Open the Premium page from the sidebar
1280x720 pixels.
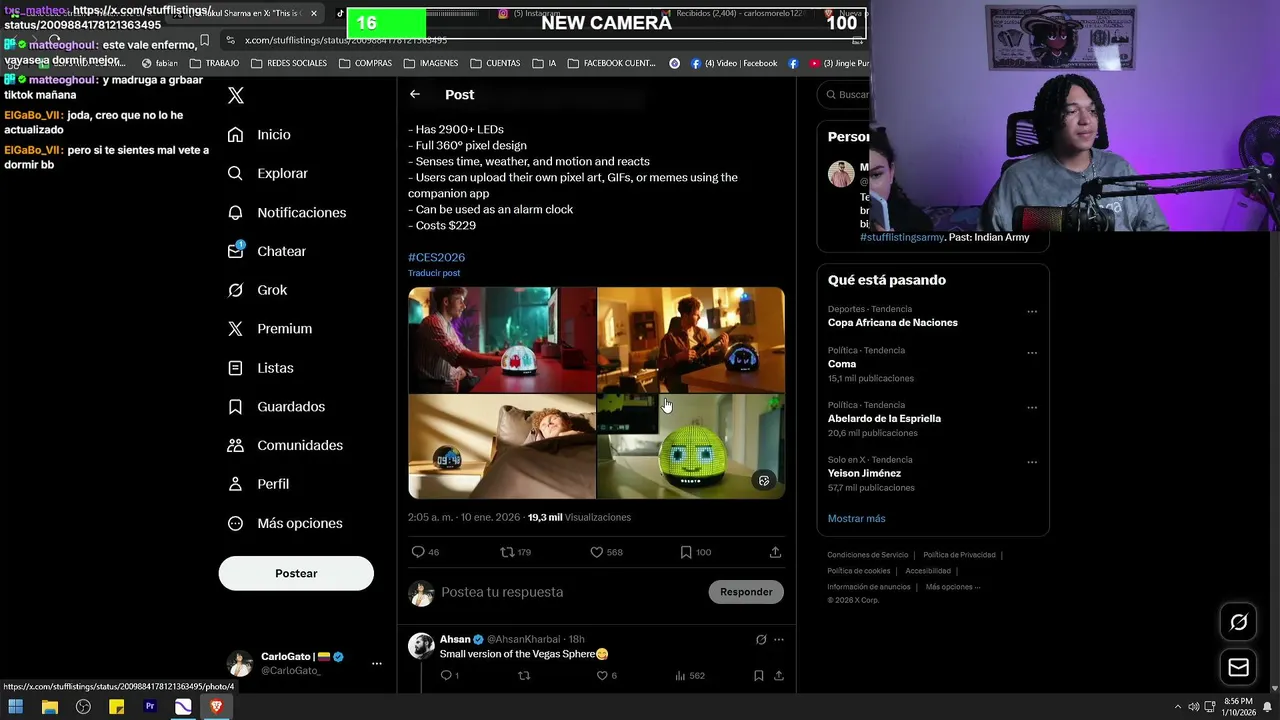[x=269, y=329]
